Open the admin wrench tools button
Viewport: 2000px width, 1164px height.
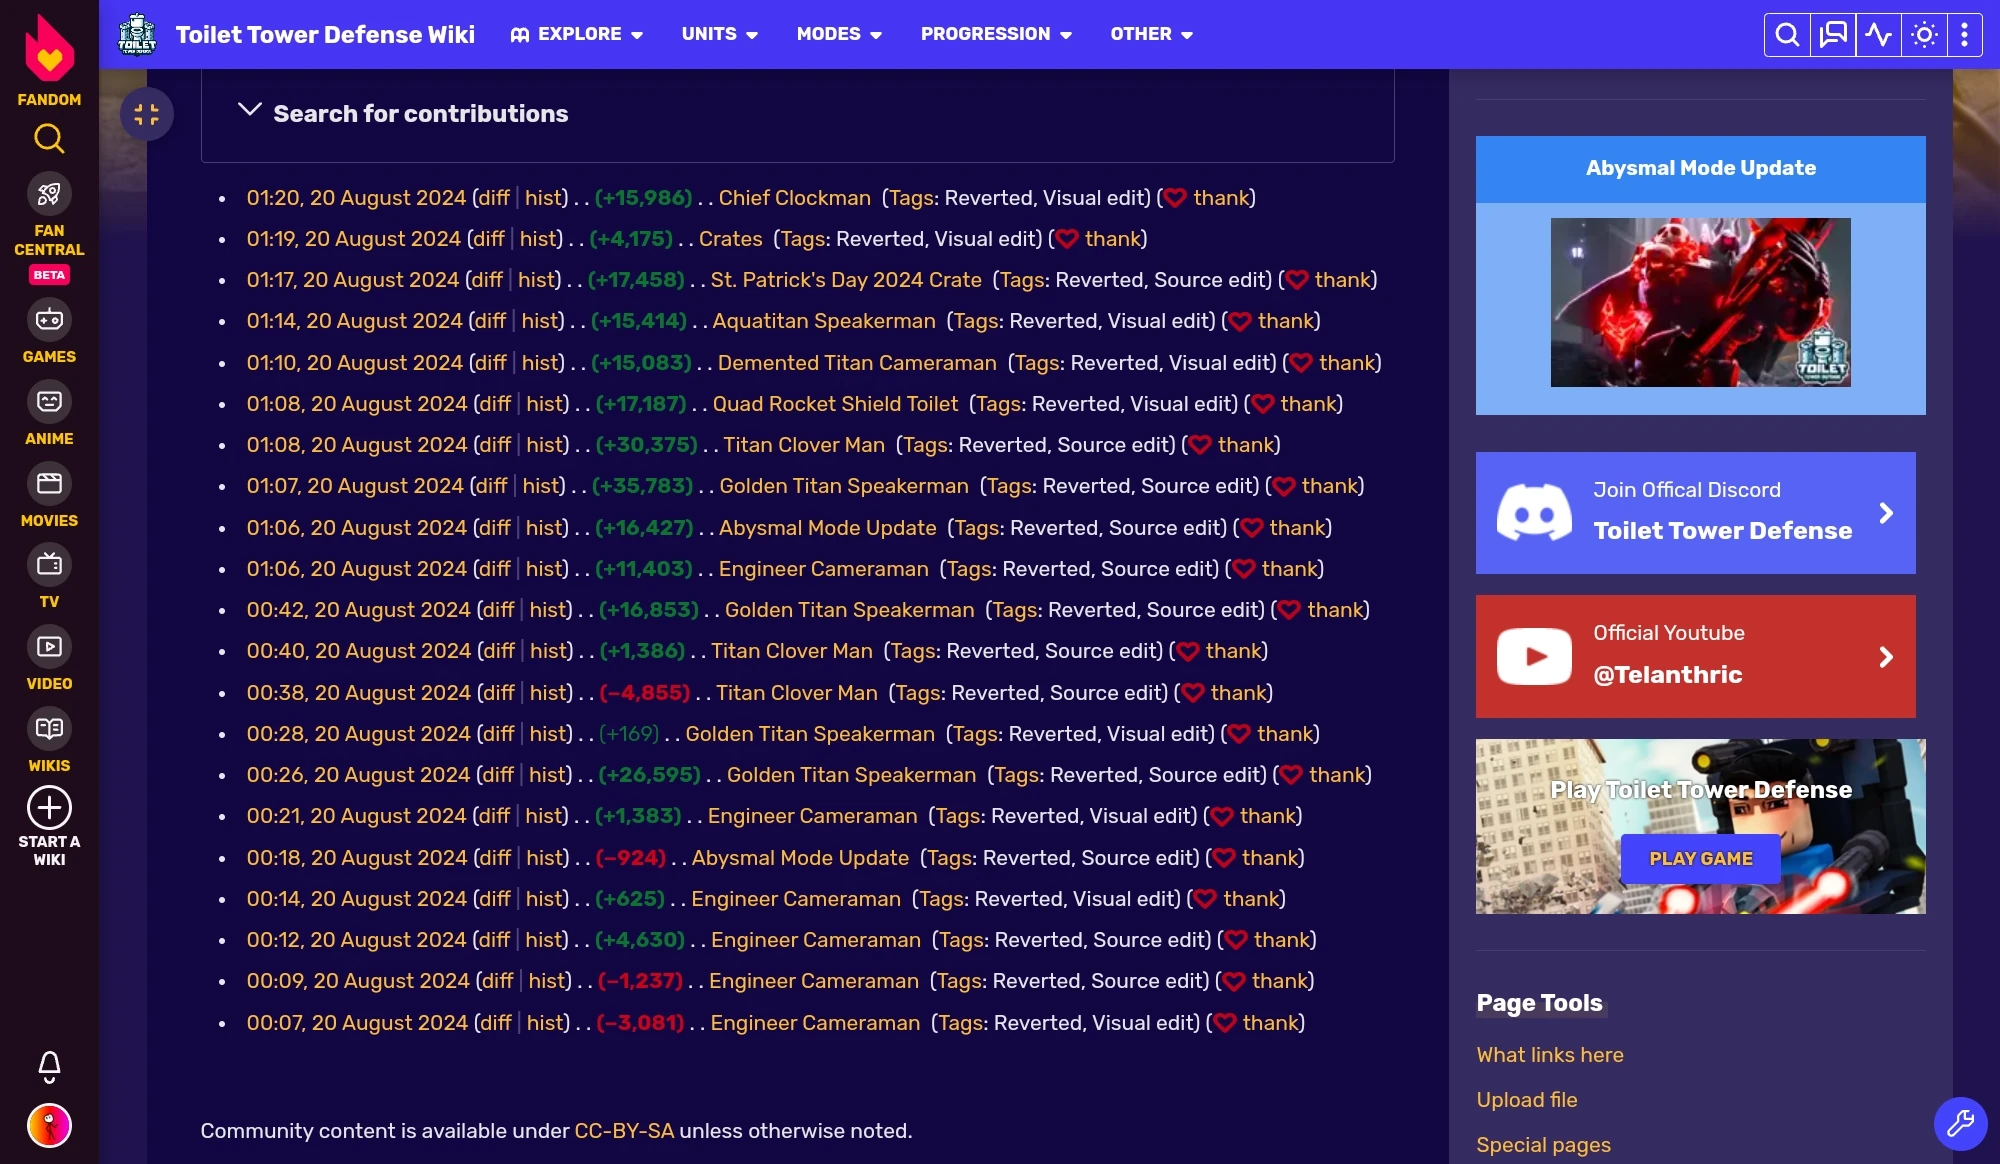1960,1123
